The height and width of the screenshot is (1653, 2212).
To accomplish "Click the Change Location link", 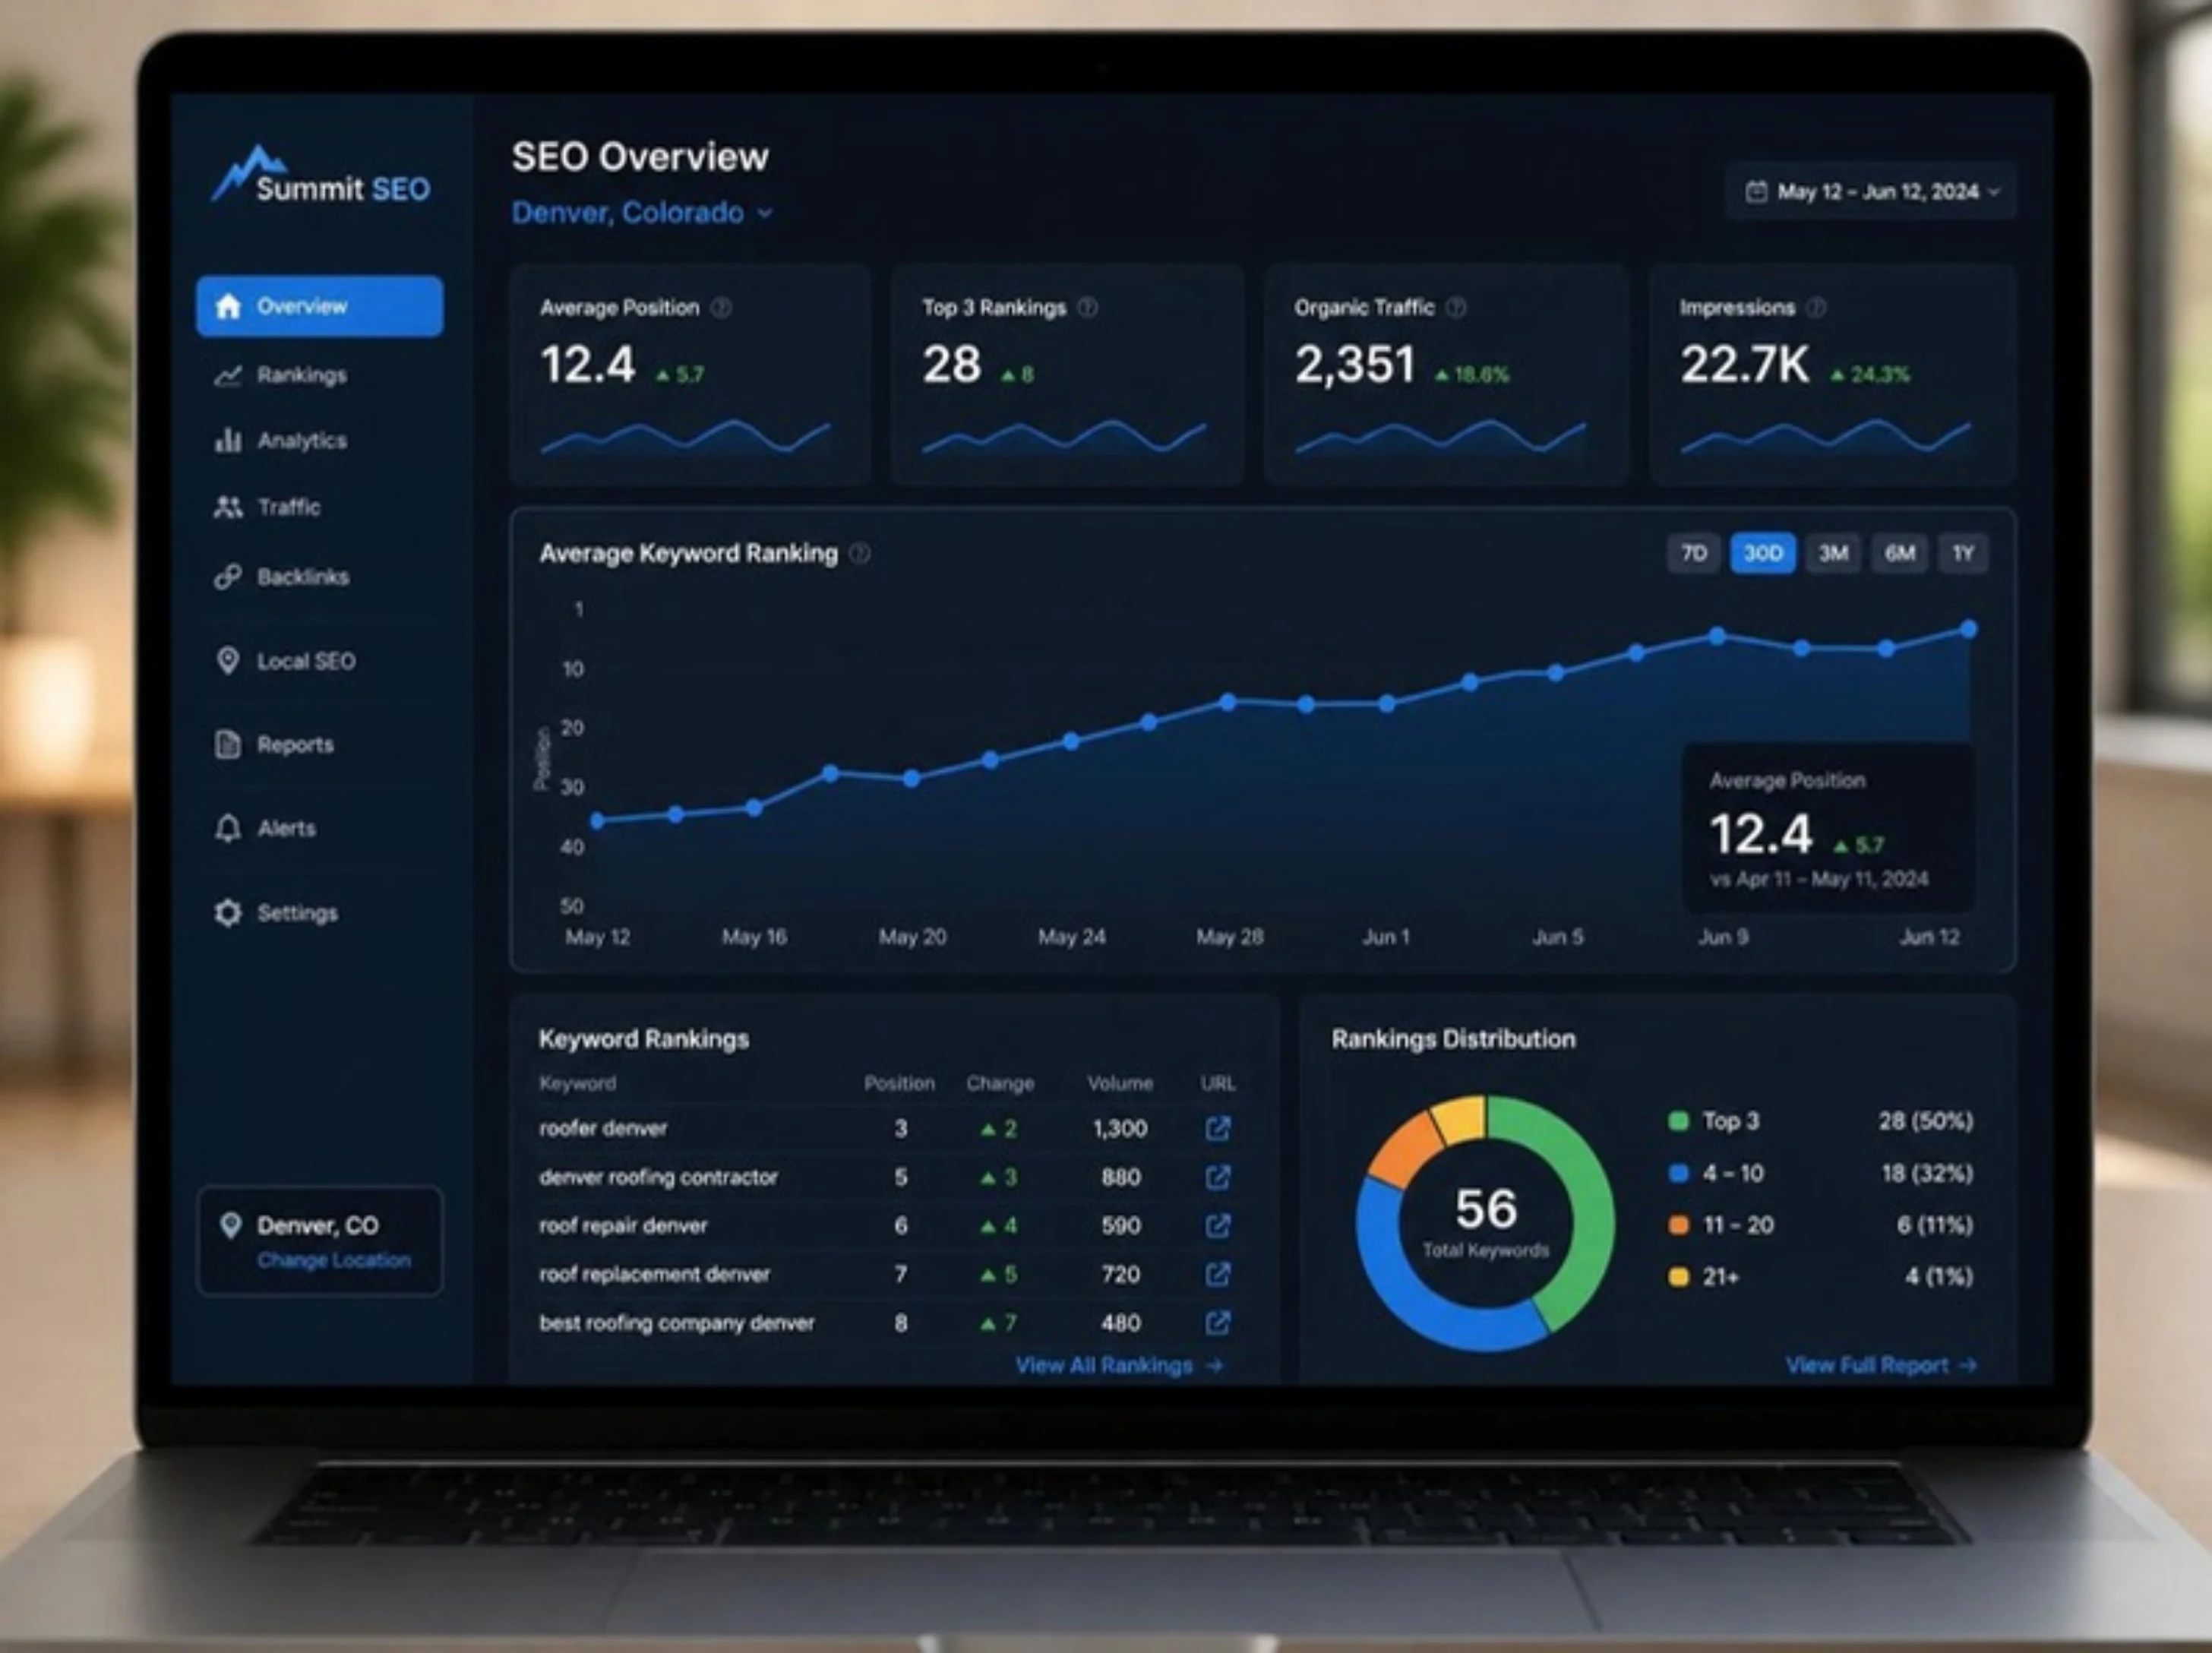I will pyautogui.click(x=334, y=1260).
